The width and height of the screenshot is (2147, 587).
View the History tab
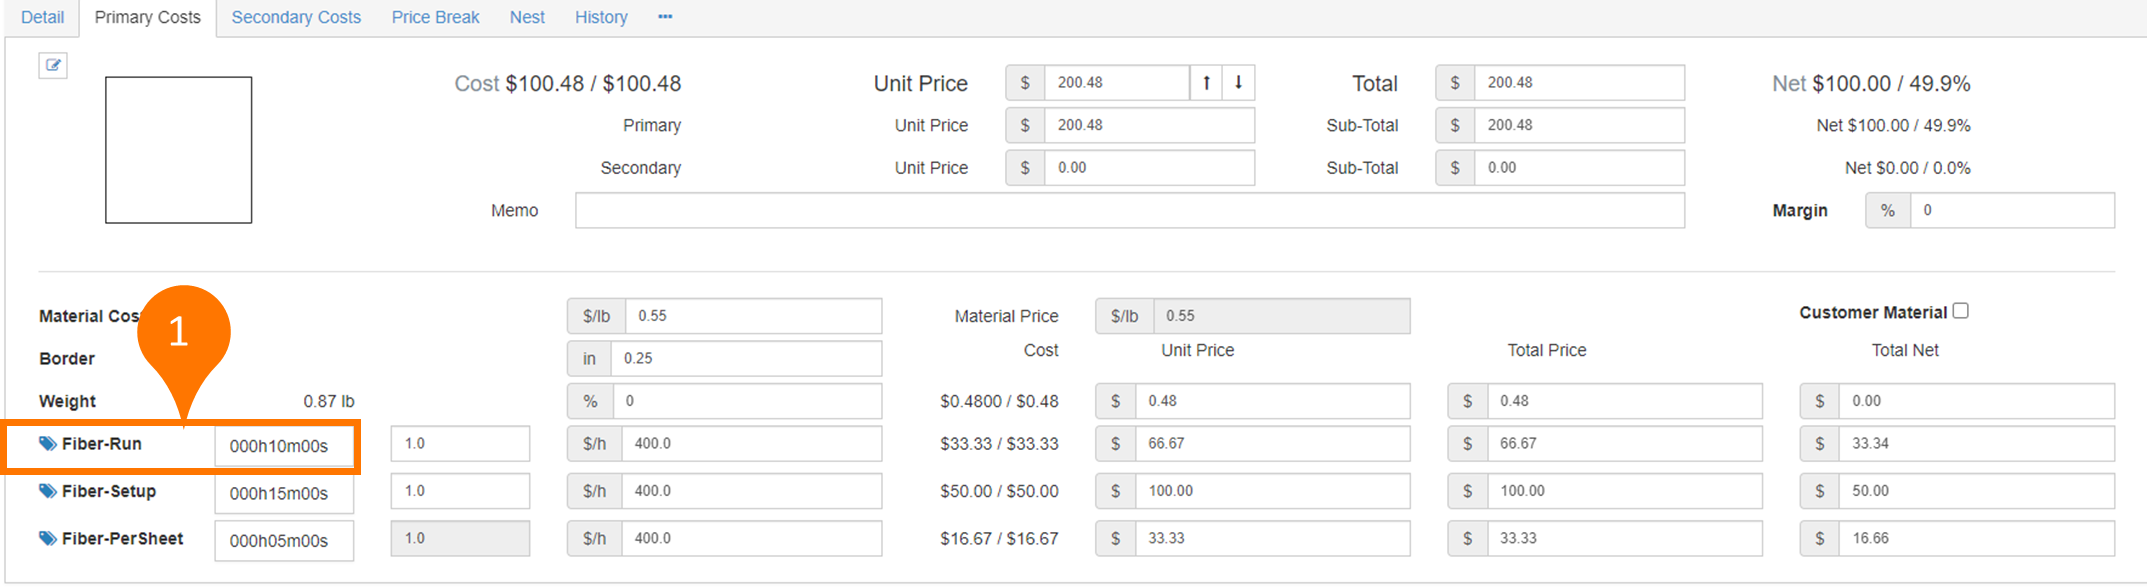601,17
